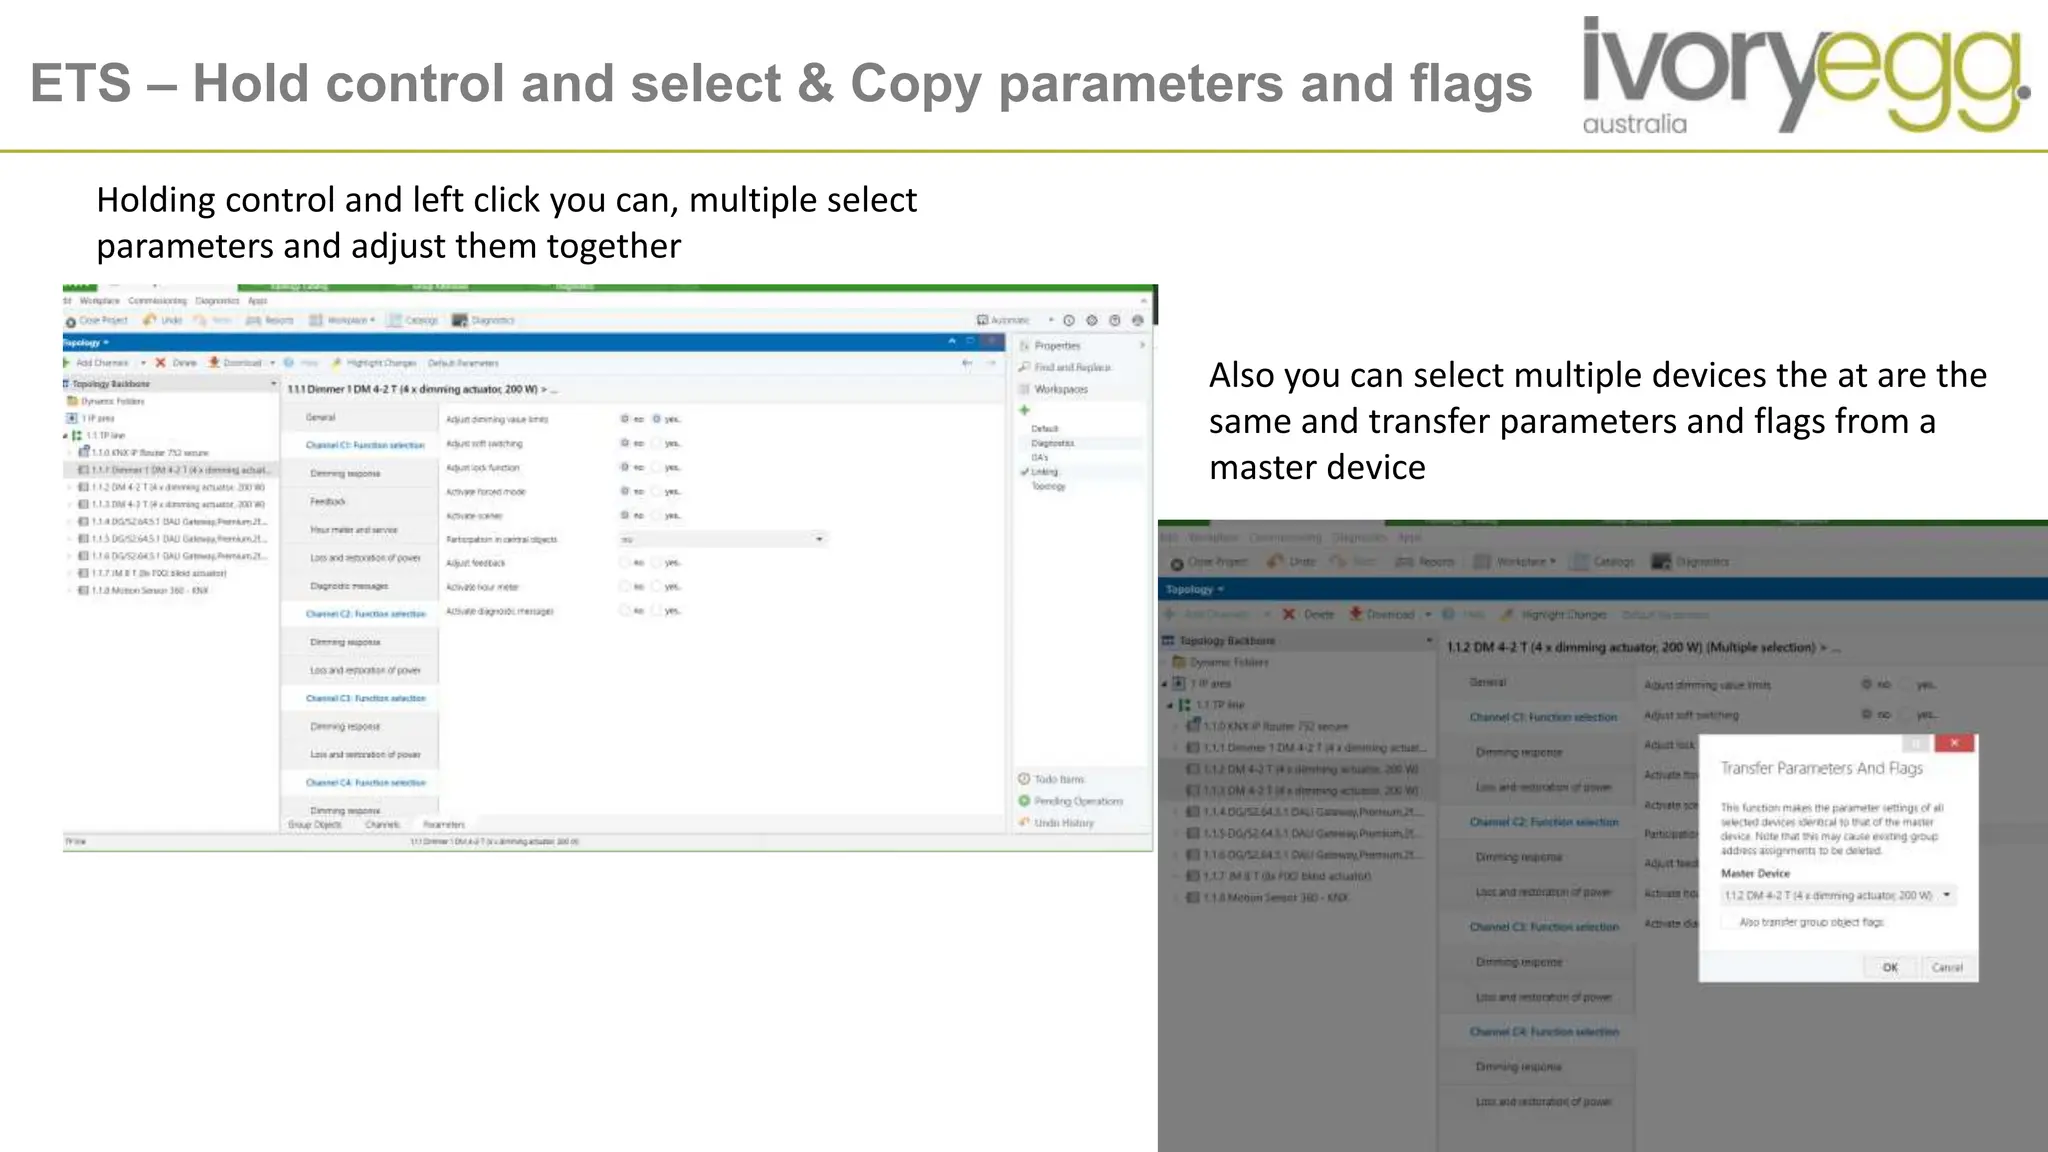Collapse 1 IP area in right window tree
The height and width of the screenshot is (1152, 2048).
[x=1165, y=684]
